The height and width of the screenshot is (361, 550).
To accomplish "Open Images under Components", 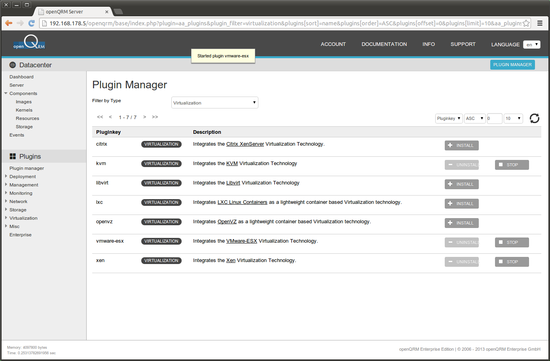I will [24, 102].
